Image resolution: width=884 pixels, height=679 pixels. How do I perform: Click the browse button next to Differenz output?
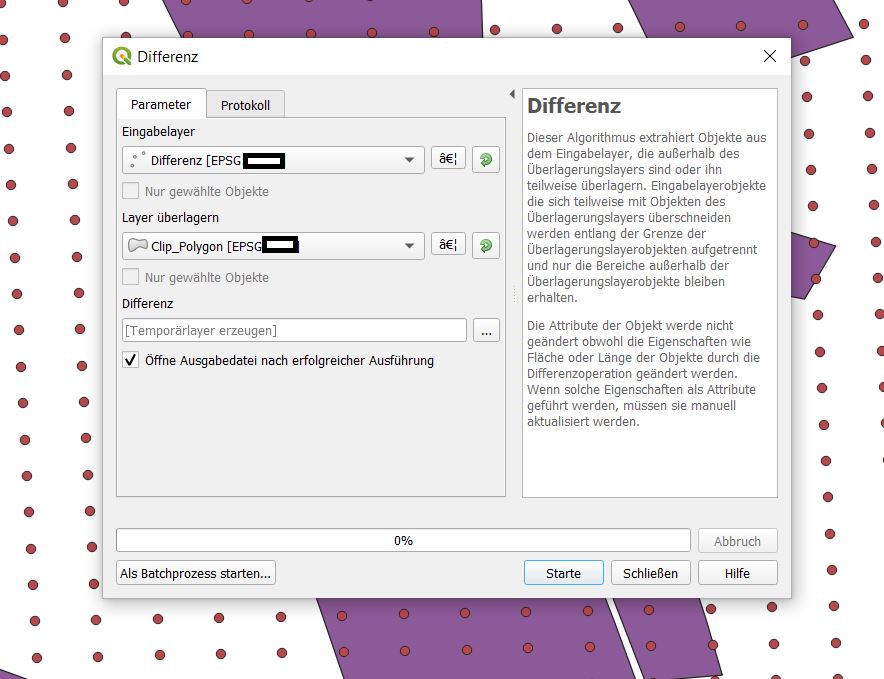coord(486,331)
